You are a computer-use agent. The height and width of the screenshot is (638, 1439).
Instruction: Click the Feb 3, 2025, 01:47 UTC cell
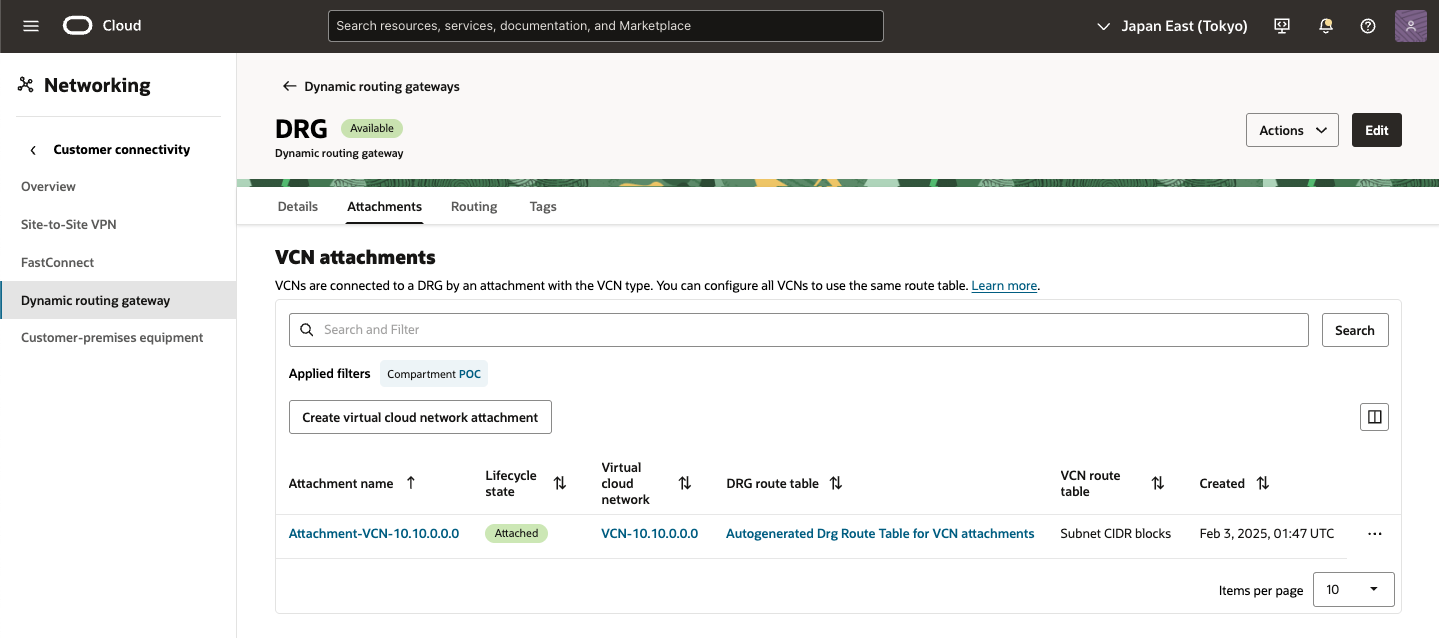click(1267, 534)
